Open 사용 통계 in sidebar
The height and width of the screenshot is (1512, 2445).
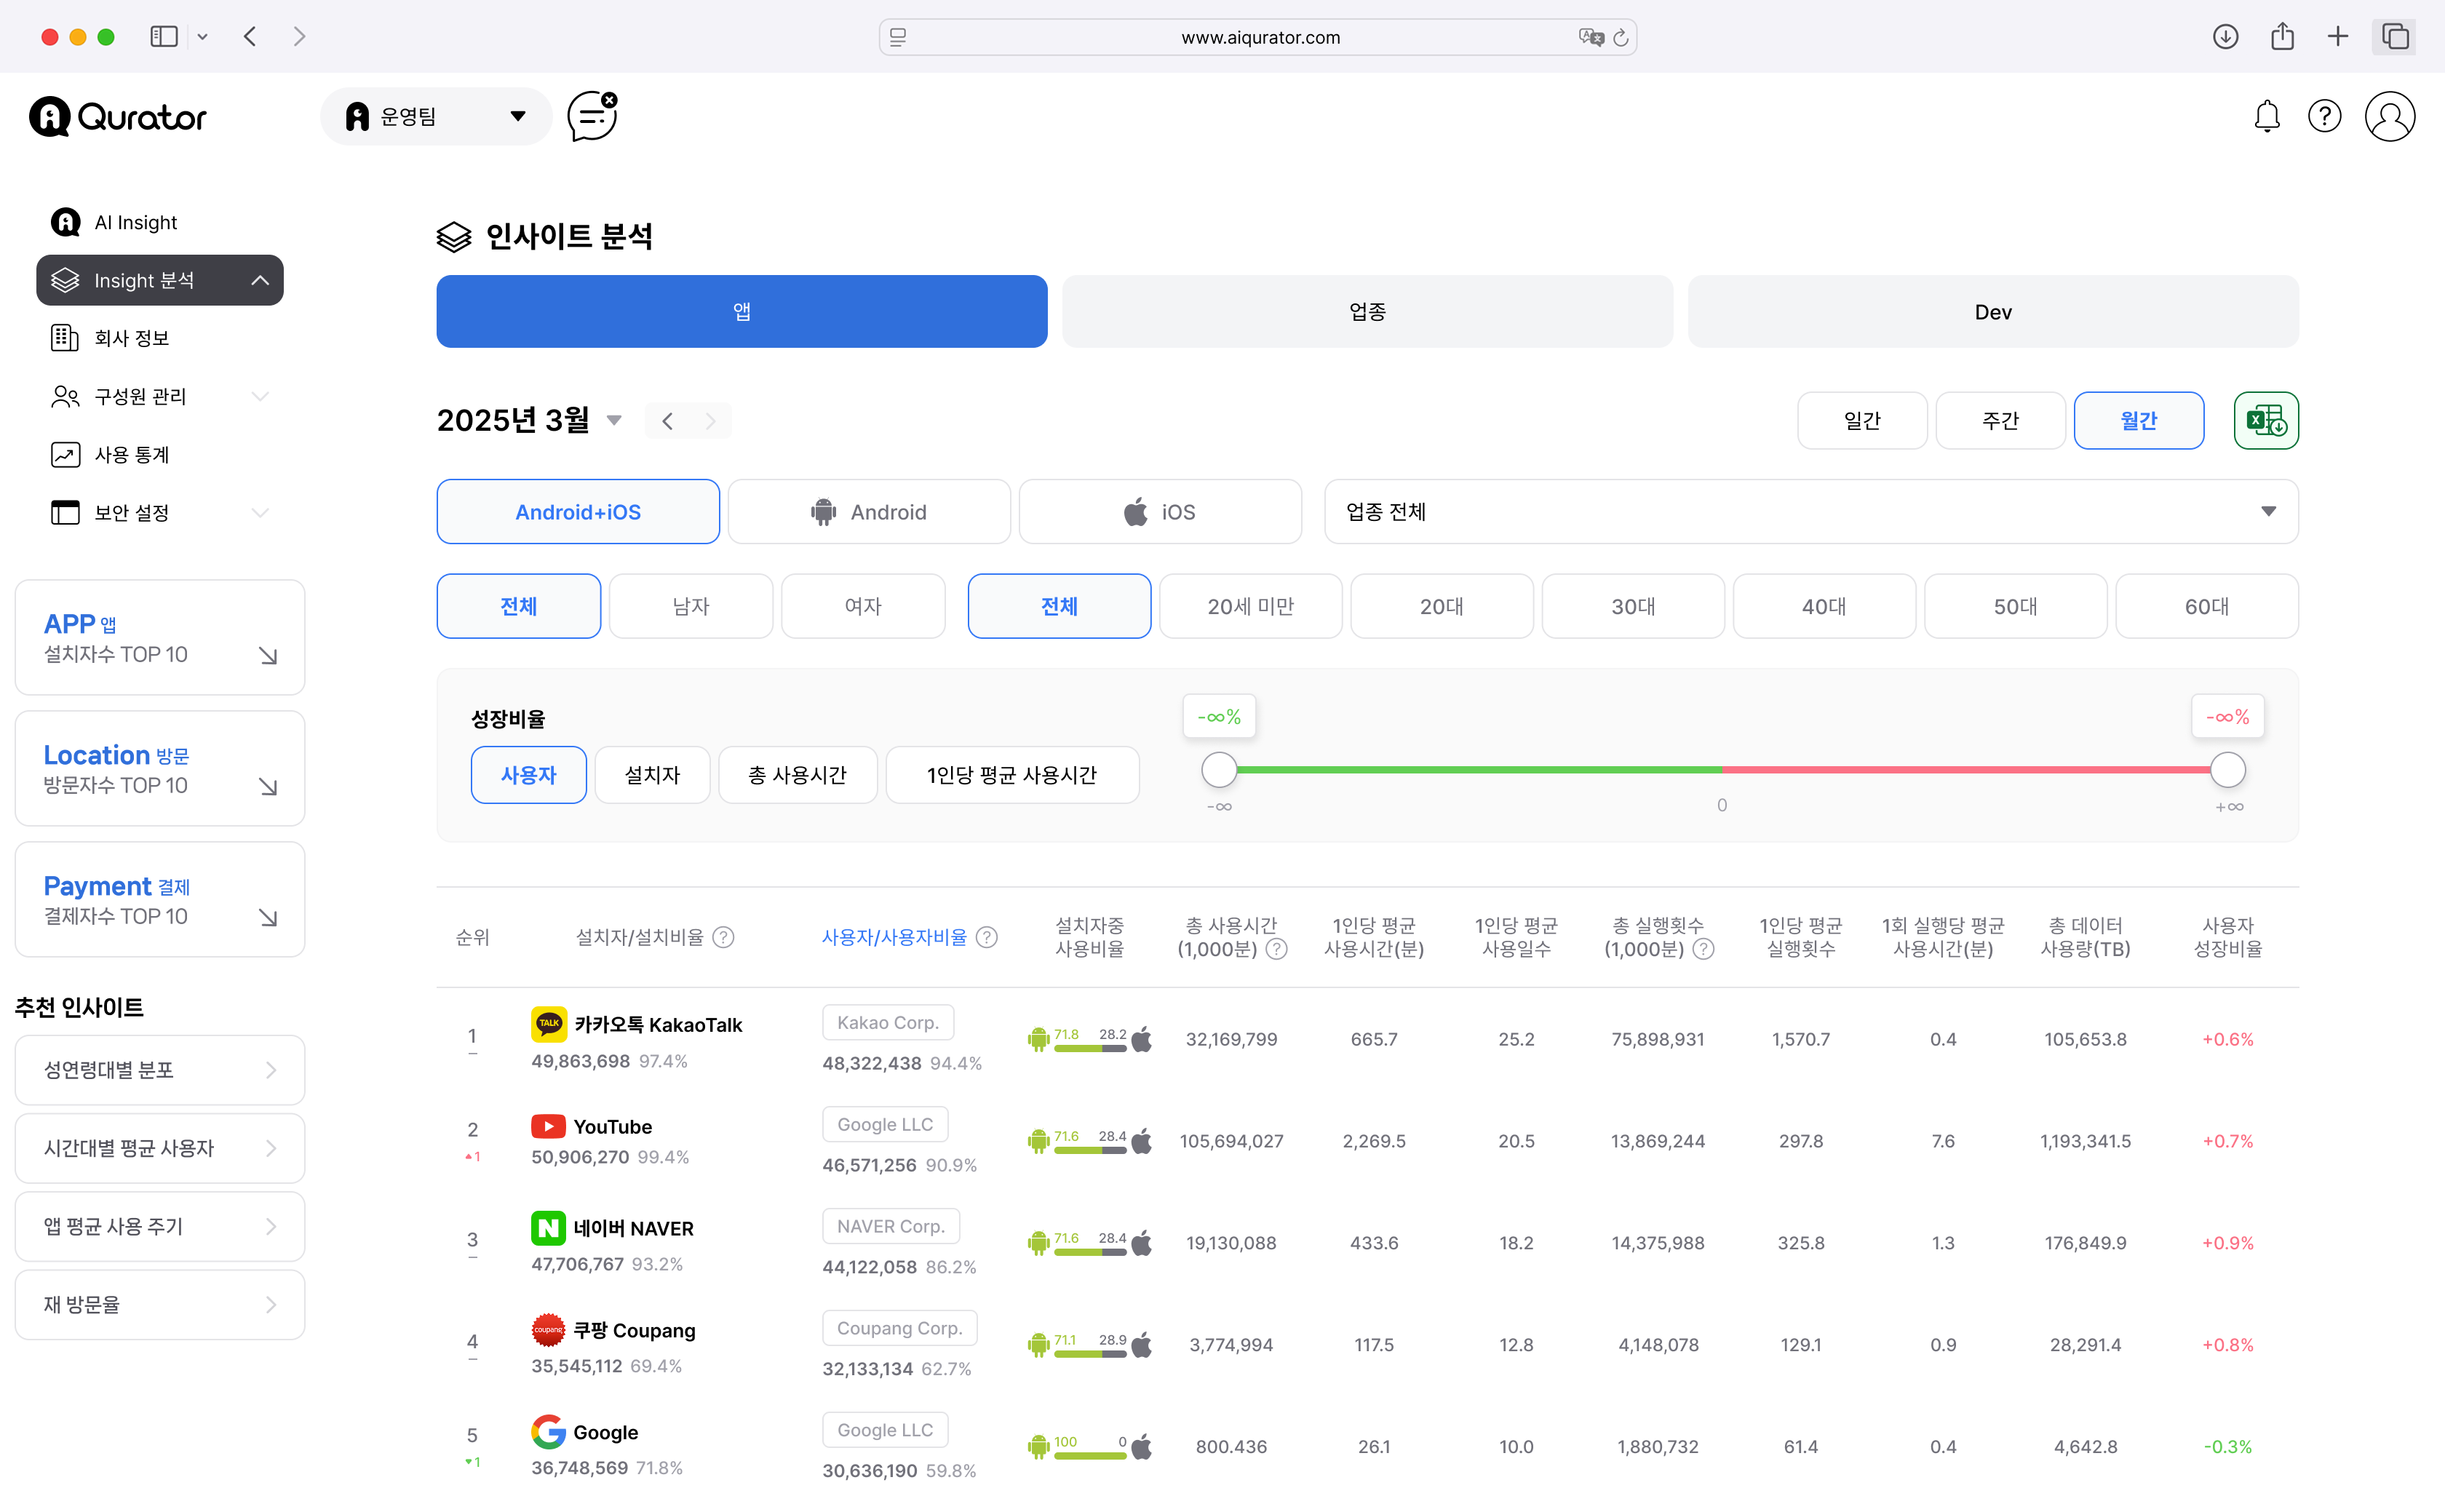[x=131, y=455]
